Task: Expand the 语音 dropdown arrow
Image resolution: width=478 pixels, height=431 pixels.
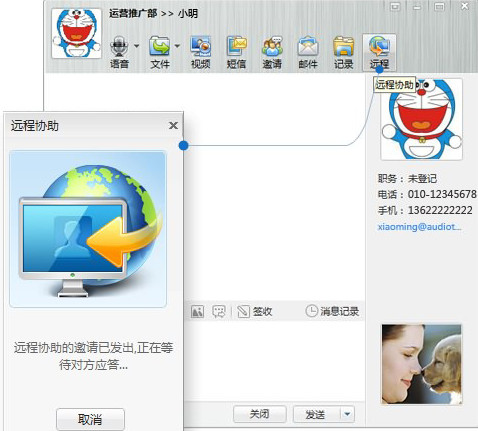Action: [x=137, y=46]
